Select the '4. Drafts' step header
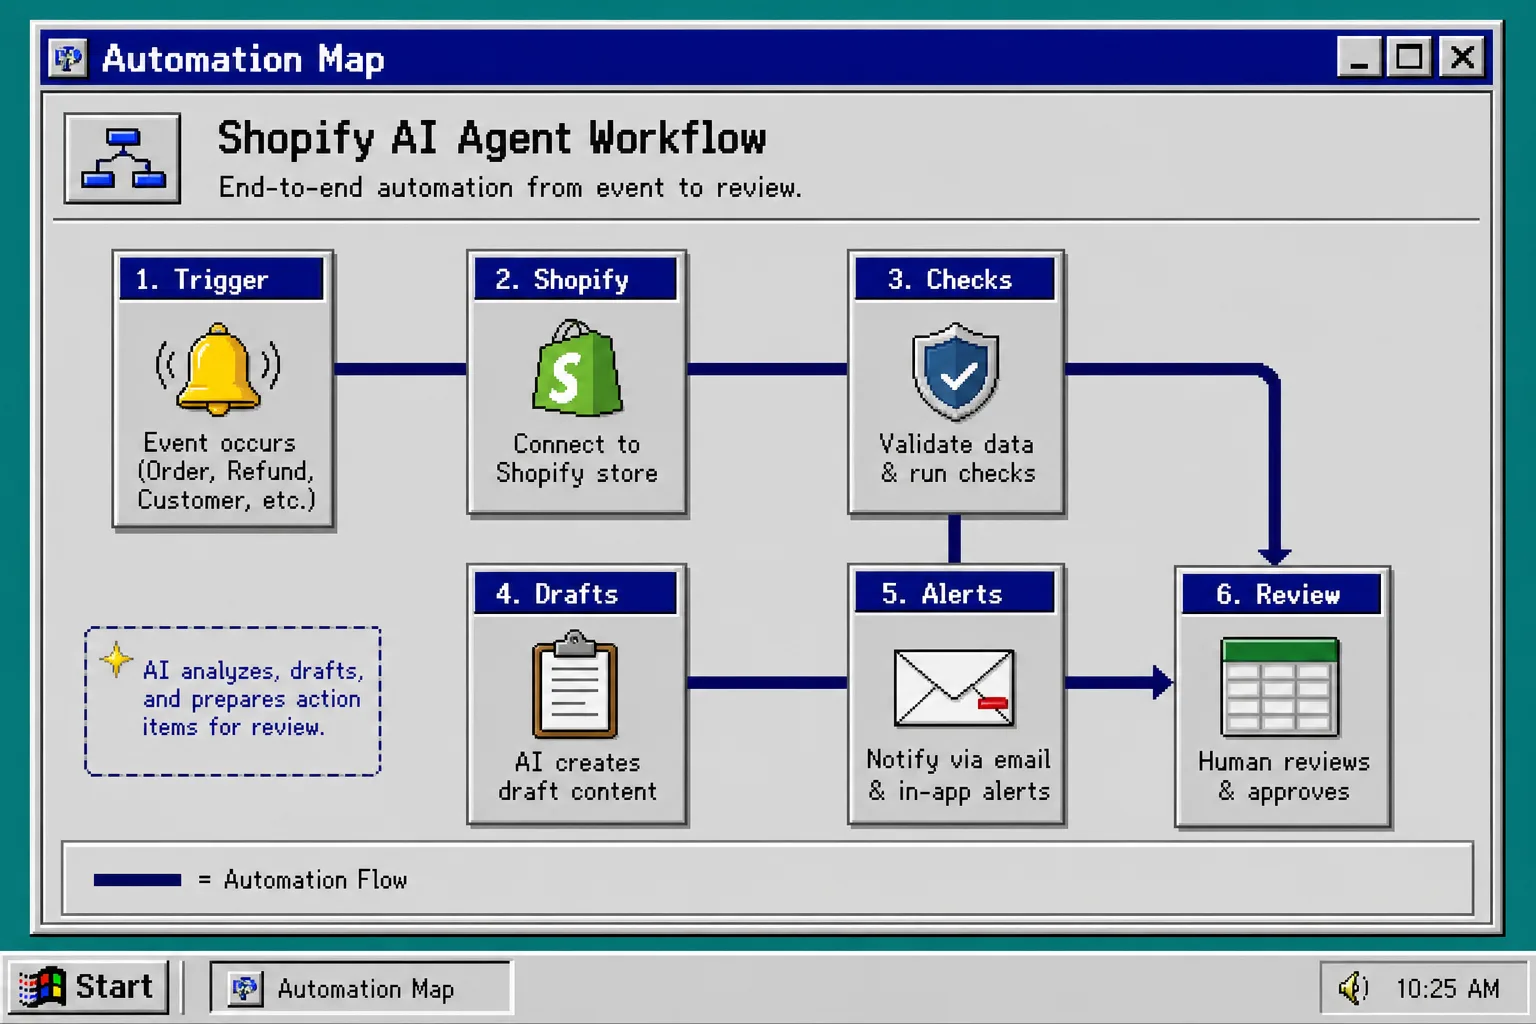 [x=575, y=594]
